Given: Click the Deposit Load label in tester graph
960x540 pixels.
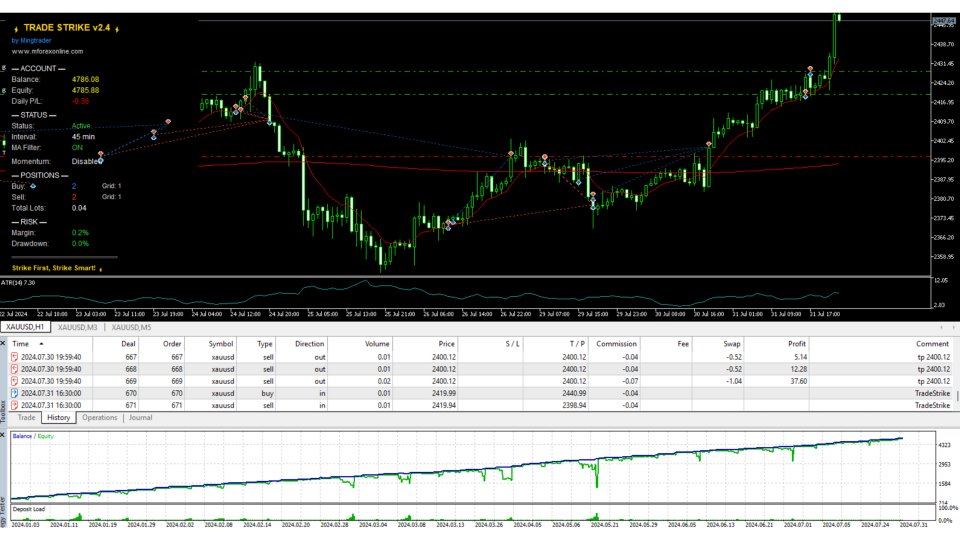Looking at the screenshot, I should pos(29,509).
